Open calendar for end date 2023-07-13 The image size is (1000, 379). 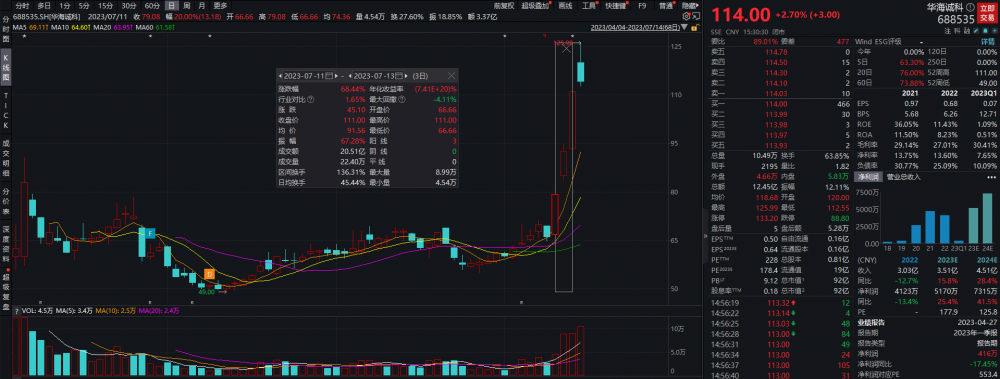[399, 76]
